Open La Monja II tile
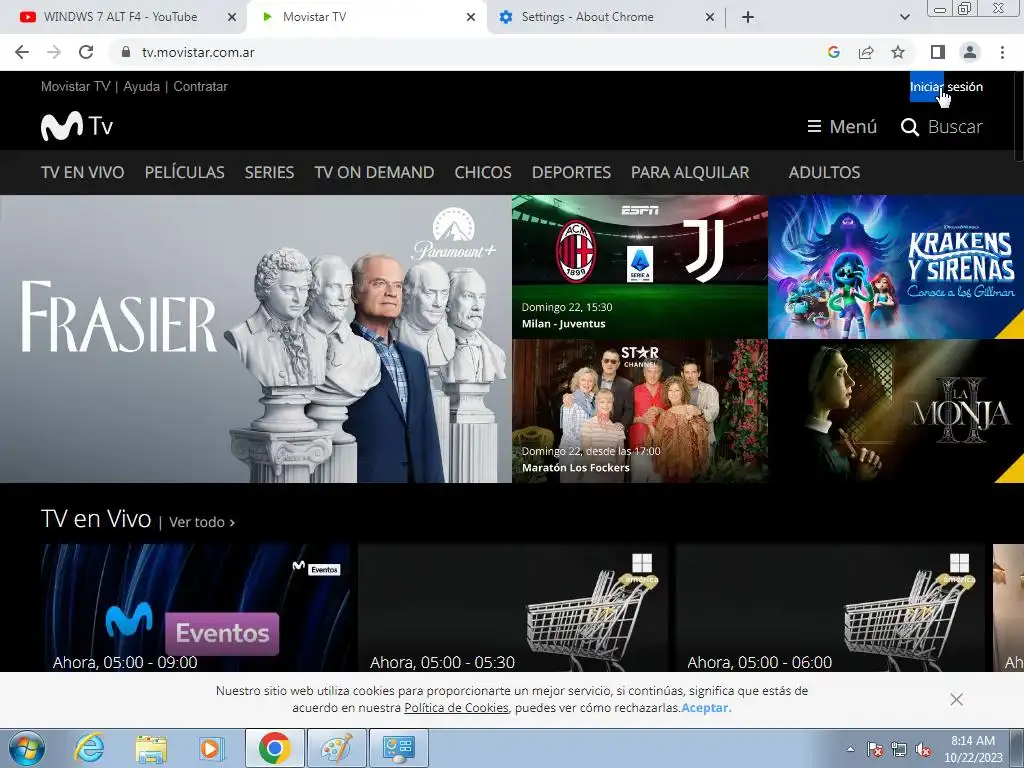Image resolution: width=1024 pixels, height=768 pixels. pyautogui.click(x=896, y=411)
